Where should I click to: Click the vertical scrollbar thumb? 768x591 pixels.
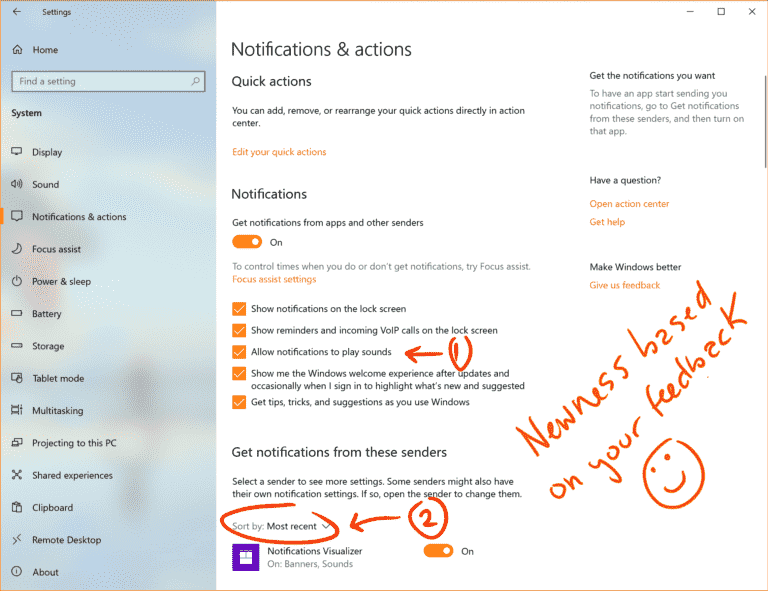point(765,121)
